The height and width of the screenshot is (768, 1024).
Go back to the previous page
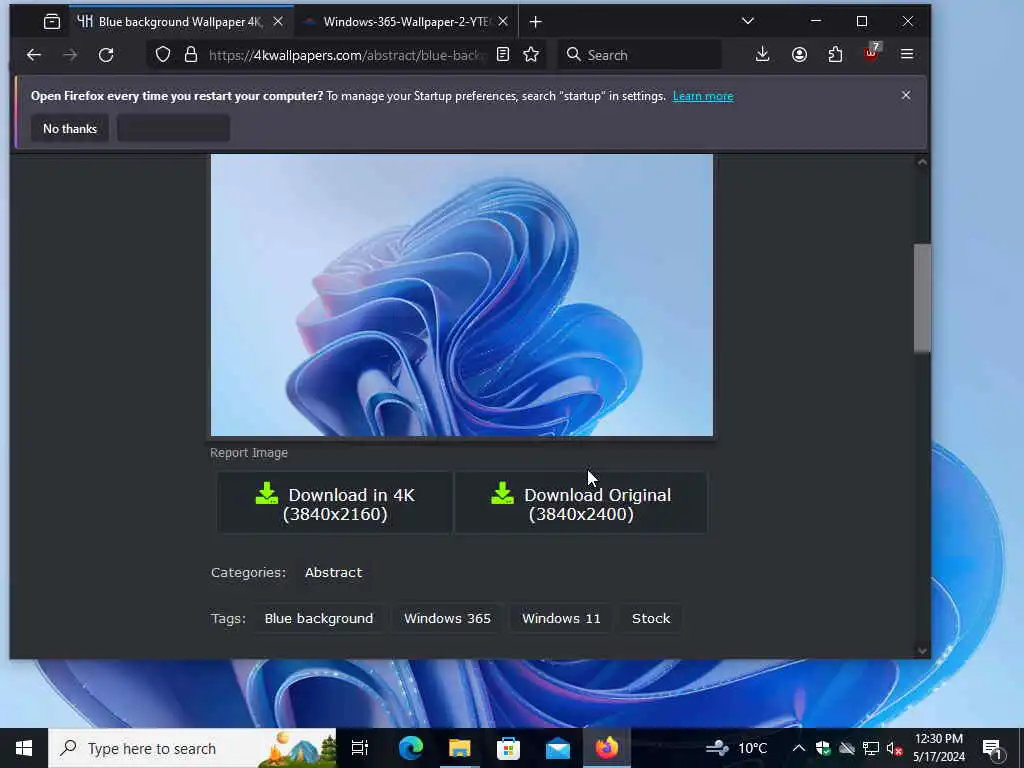point(33,55)
